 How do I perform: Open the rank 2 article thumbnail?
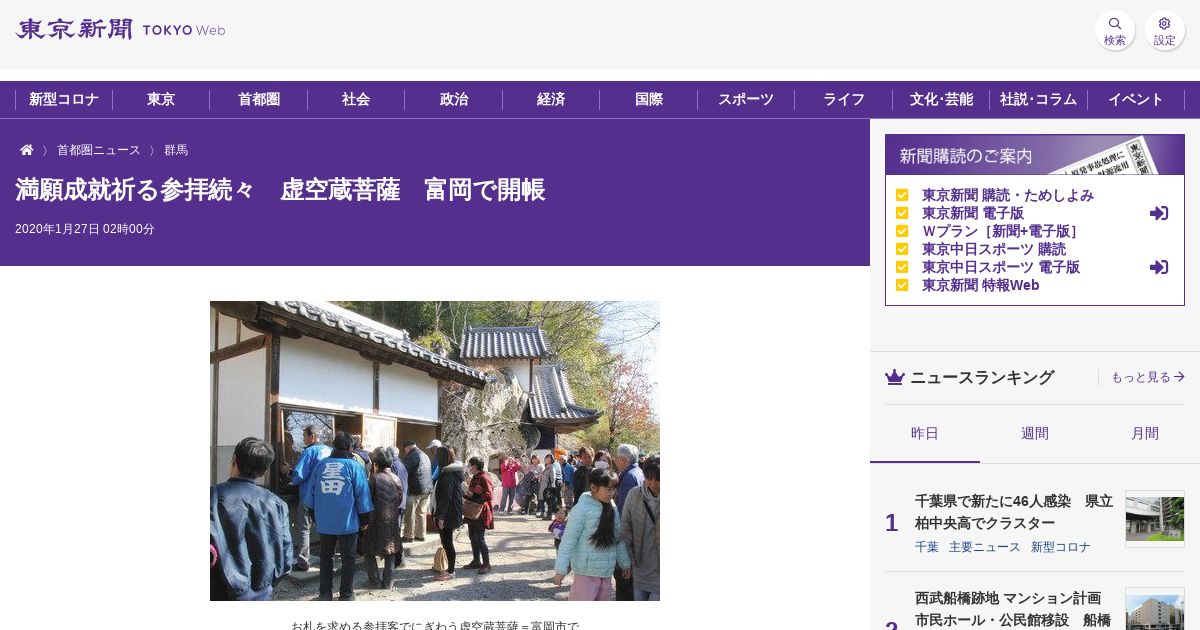click(1155, 609)
